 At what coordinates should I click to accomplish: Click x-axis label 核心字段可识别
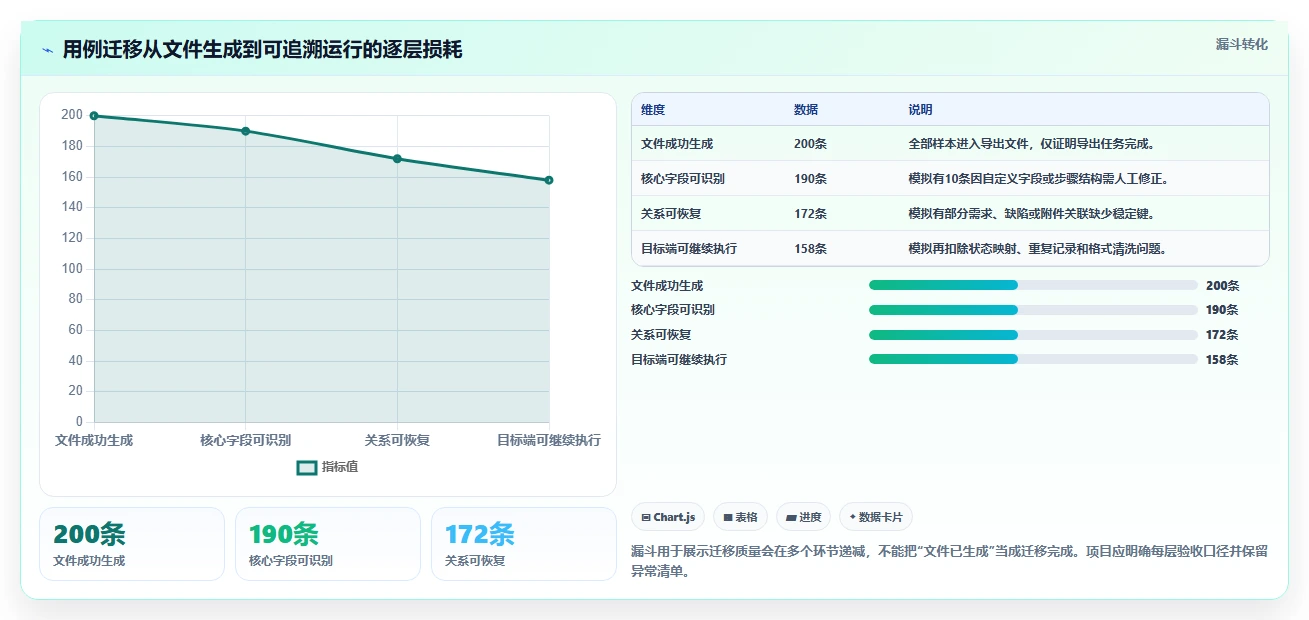click(x=246, y=440)
